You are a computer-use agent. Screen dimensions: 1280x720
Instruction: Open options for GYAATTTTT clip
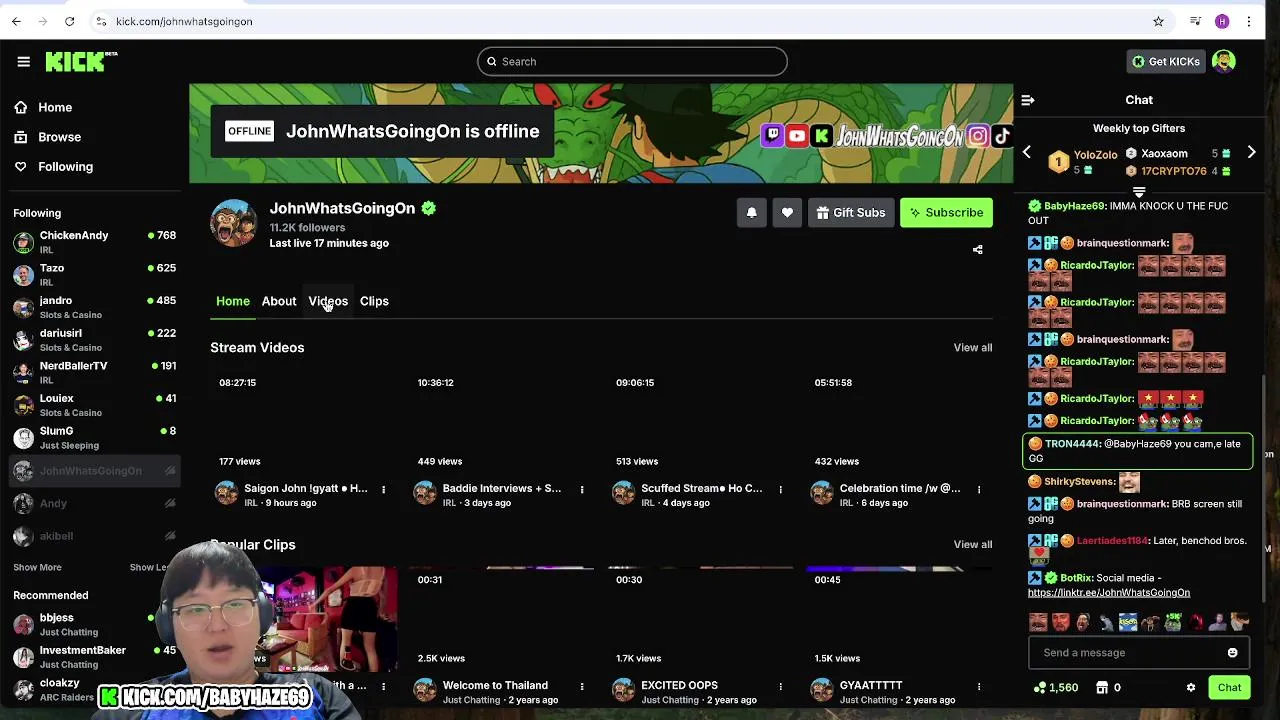coord(978,687)
